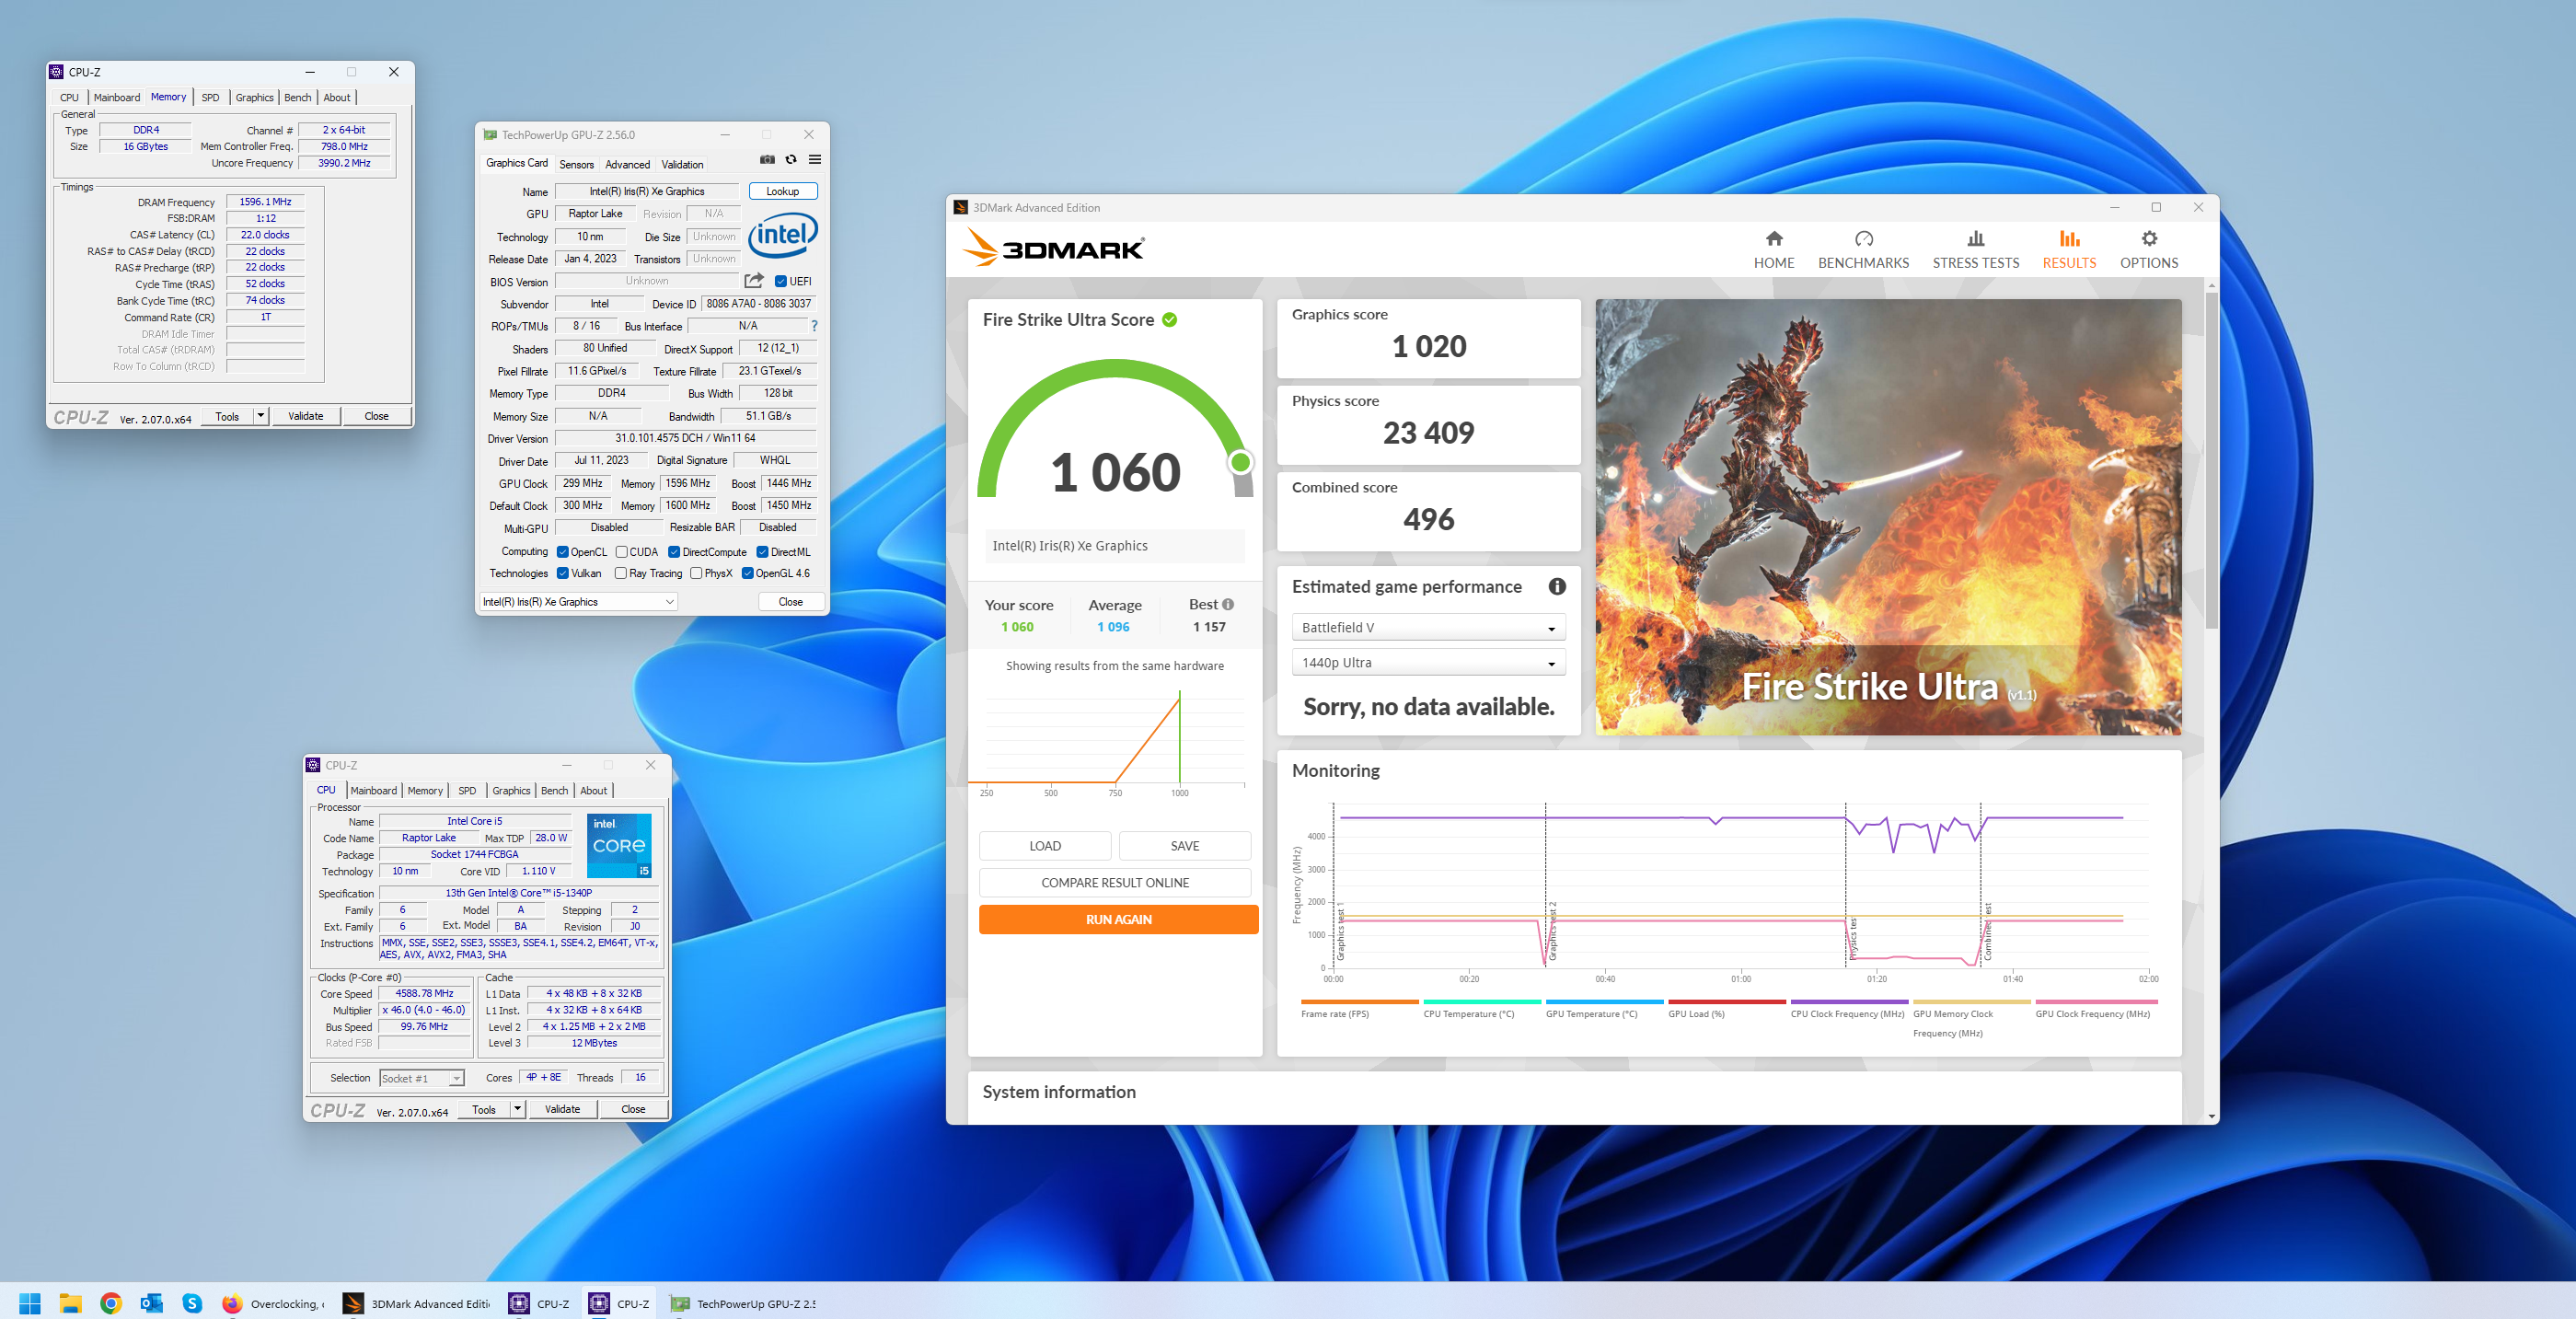This screenshot has height=1319, width=2576.
Task: Open the Windows Start menu
Action: pyautogui.click(x=30, y=1303)
